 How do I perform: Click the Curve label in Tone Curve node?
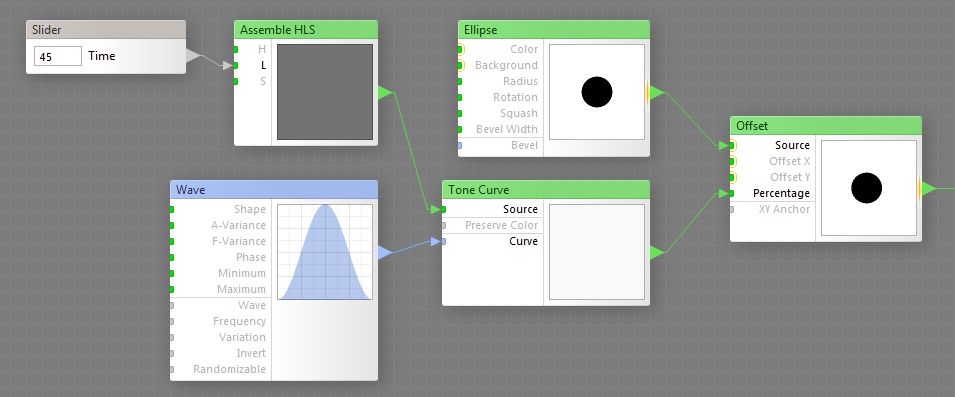click(x=524, y=241)
